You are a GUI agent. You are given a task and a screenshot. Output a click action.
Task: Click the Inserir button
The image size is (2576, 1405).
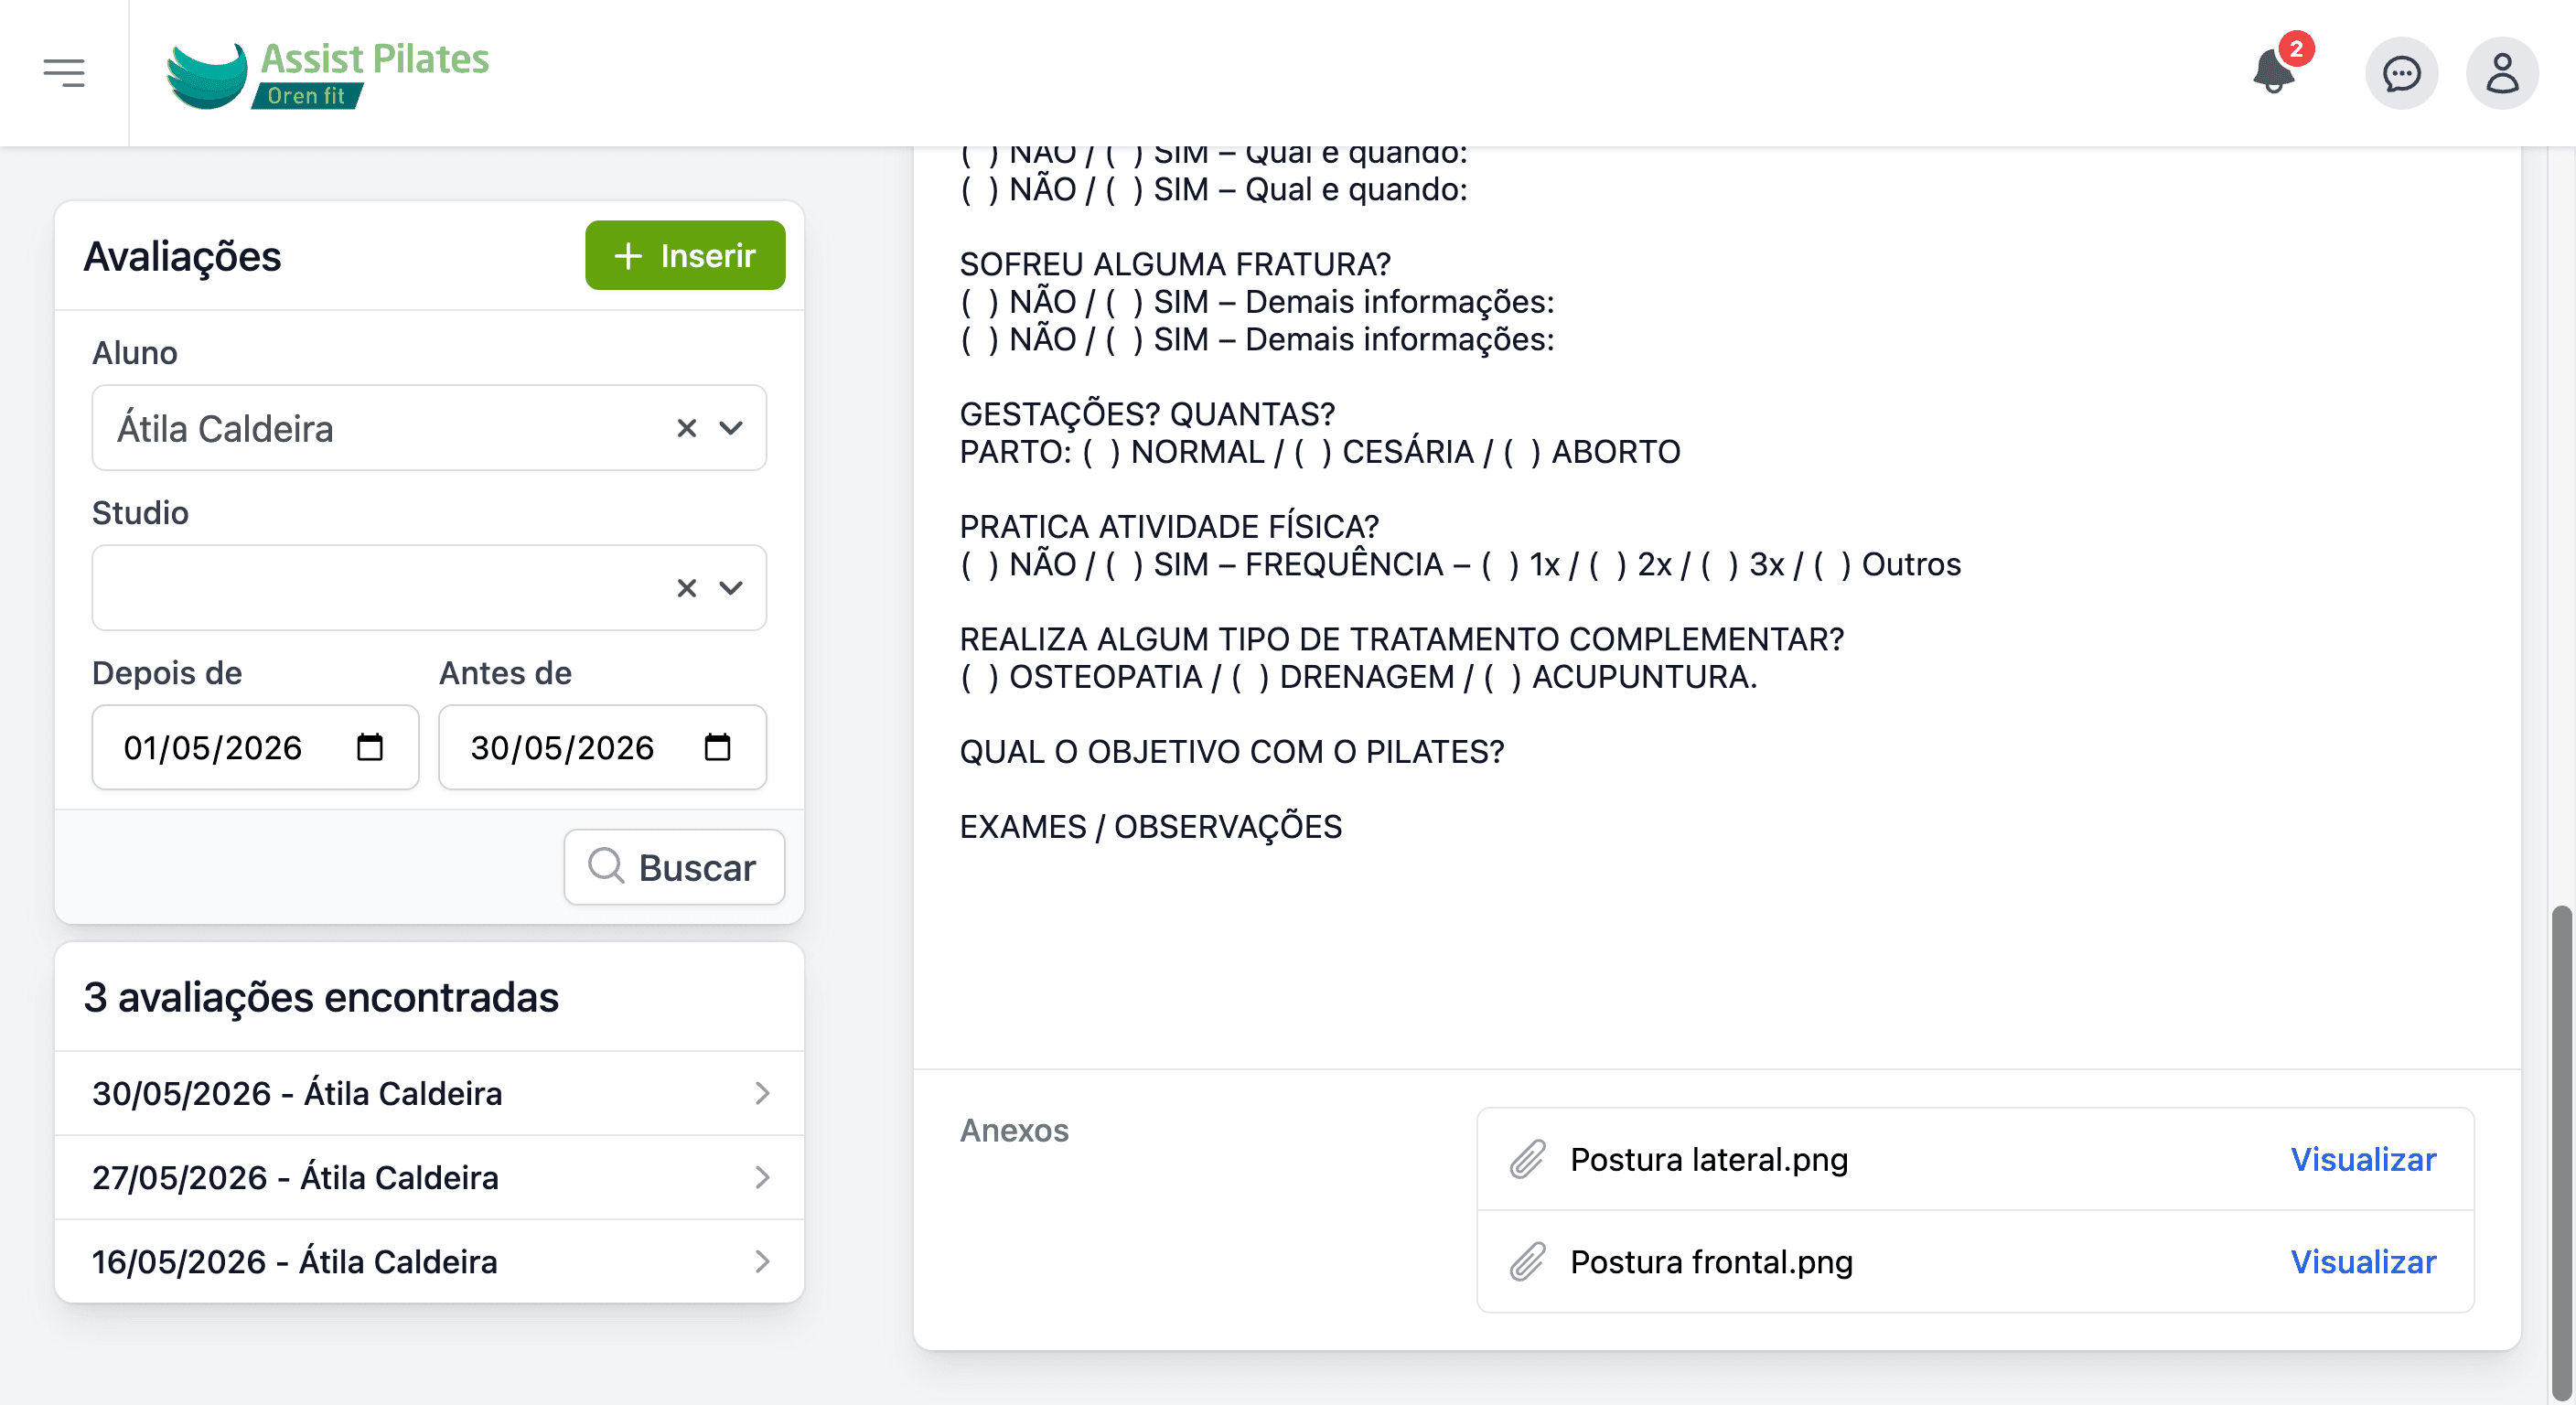tap(685, 255)
